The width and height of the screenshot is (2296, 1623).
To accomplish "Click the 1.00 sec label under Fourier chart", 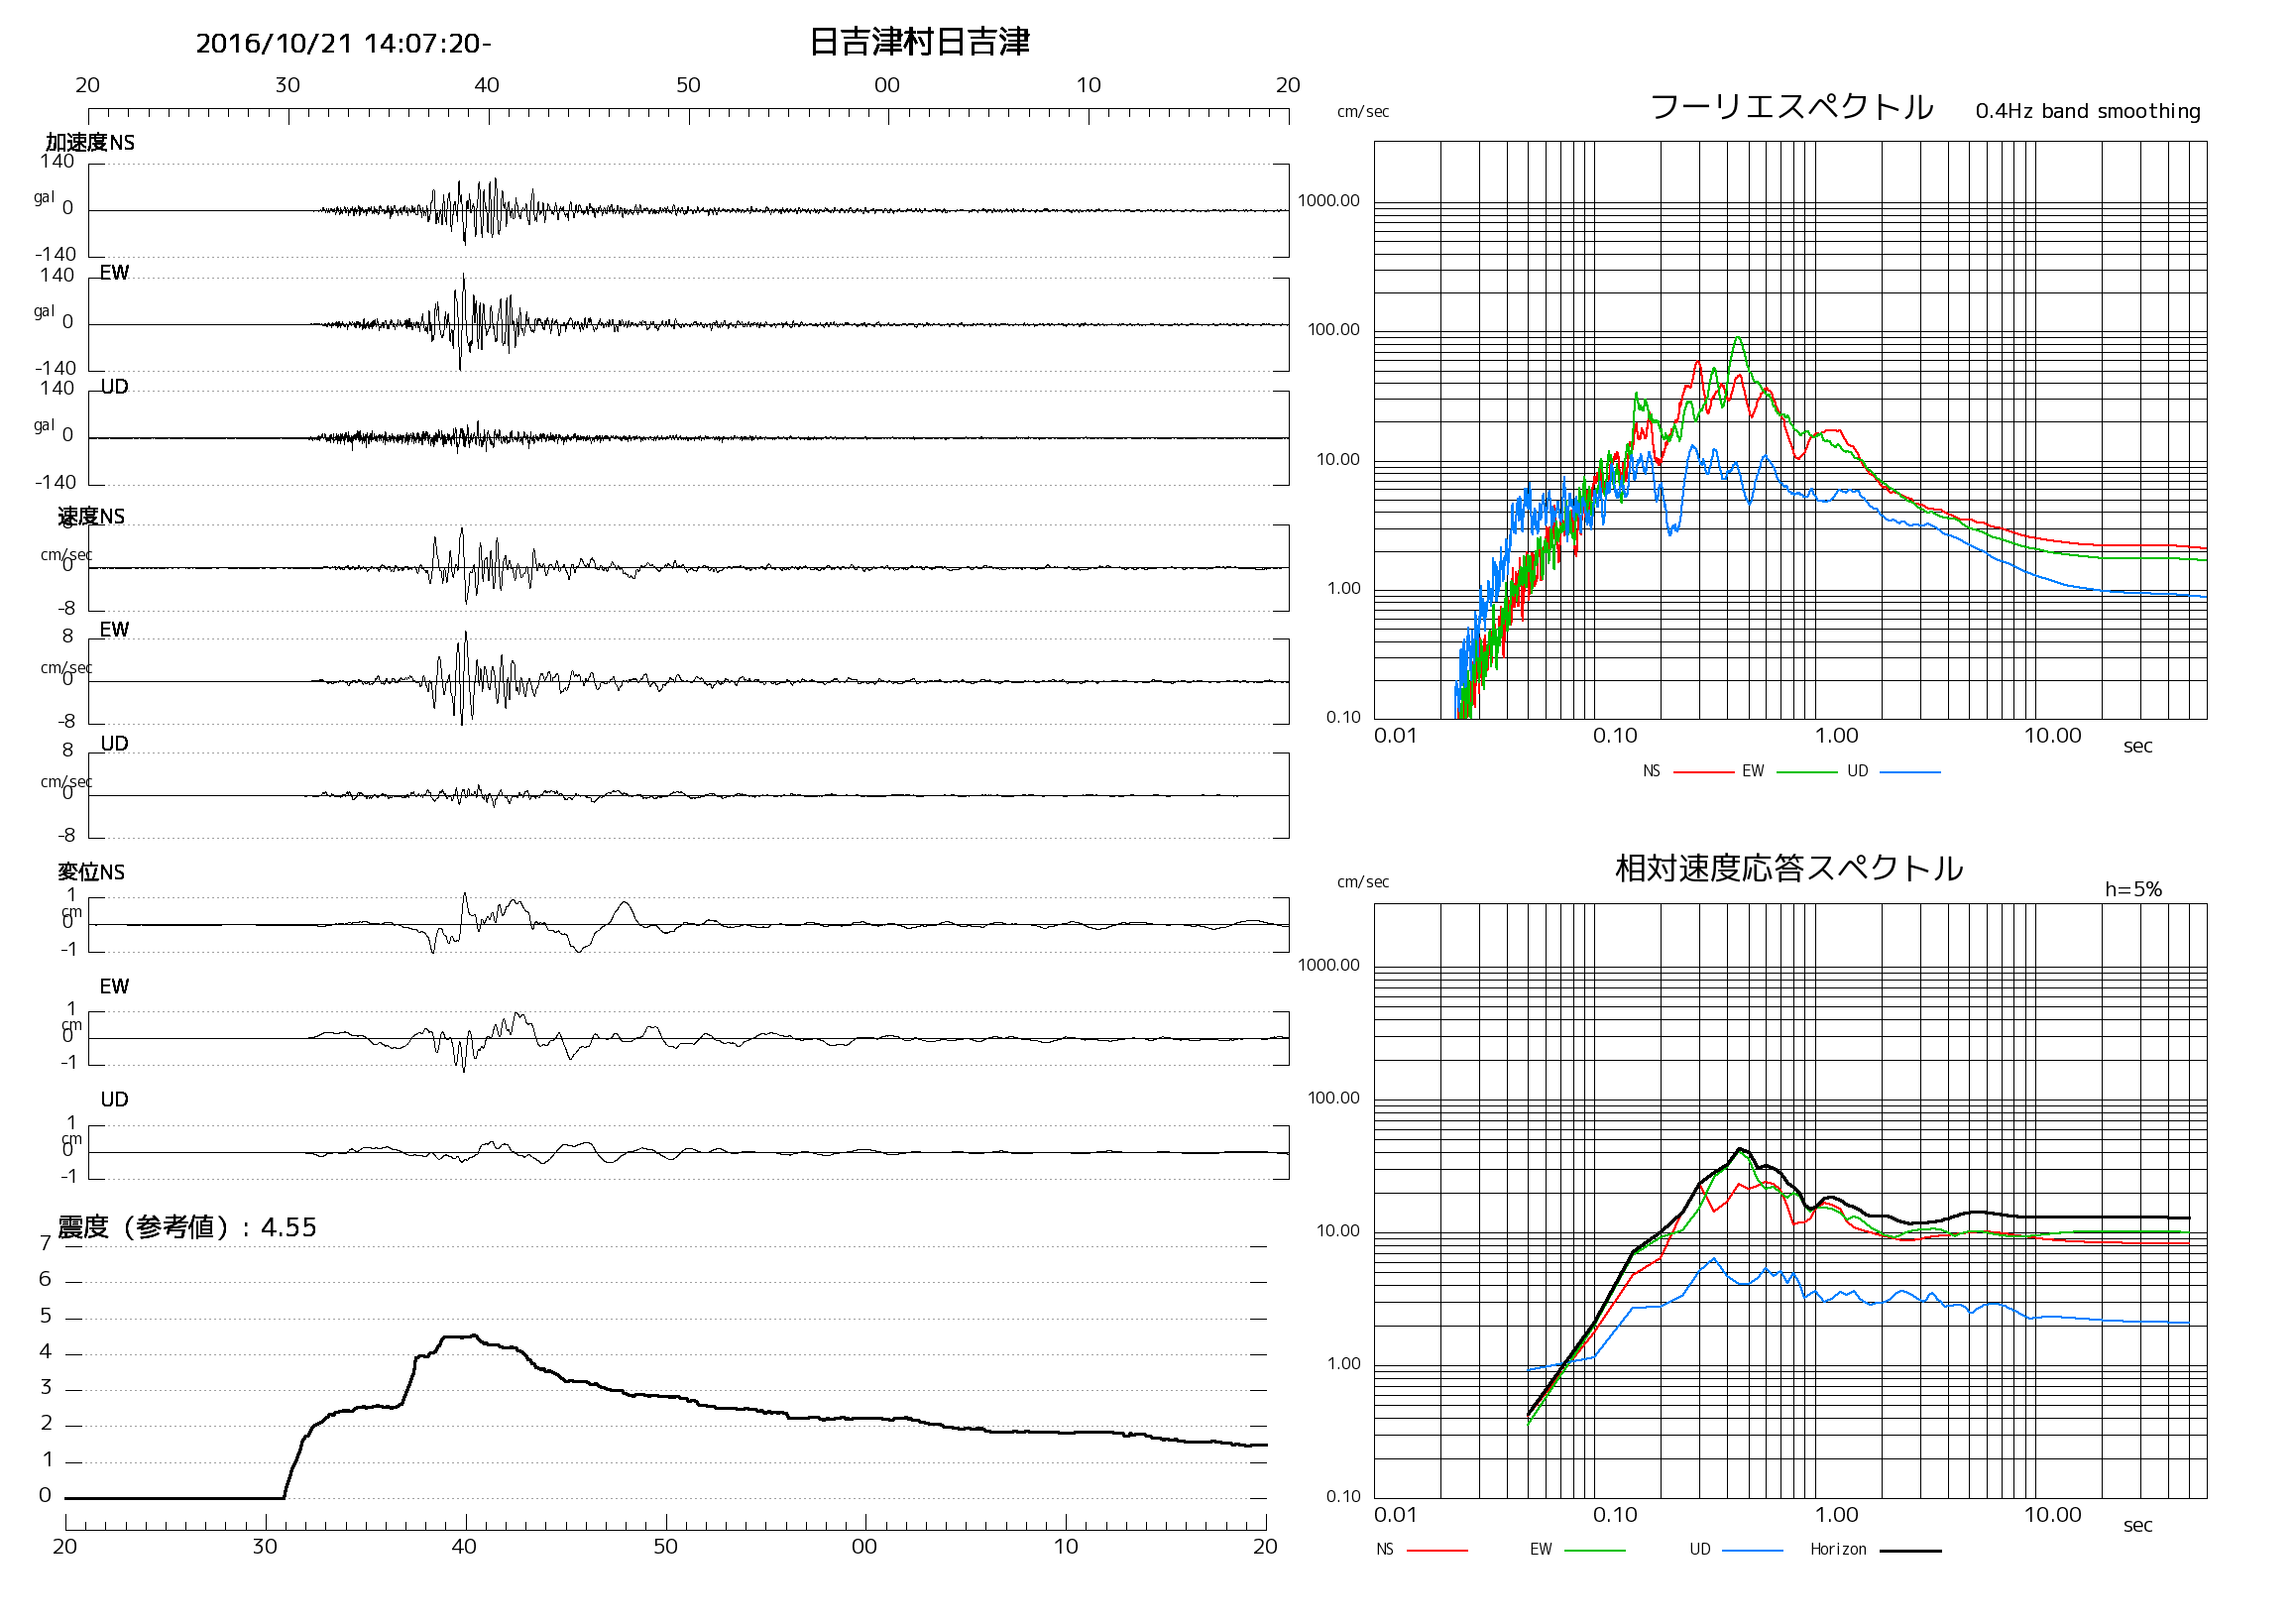I will coord(1836,736).
